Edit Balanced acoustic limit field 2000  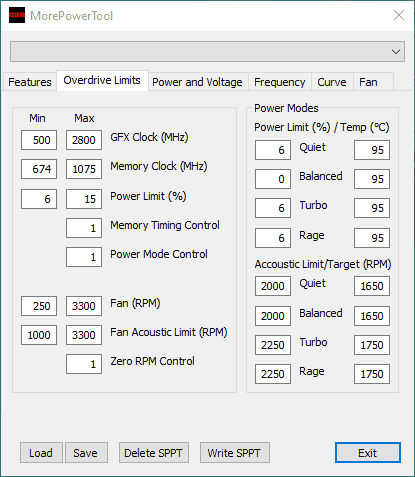(273, 316)
